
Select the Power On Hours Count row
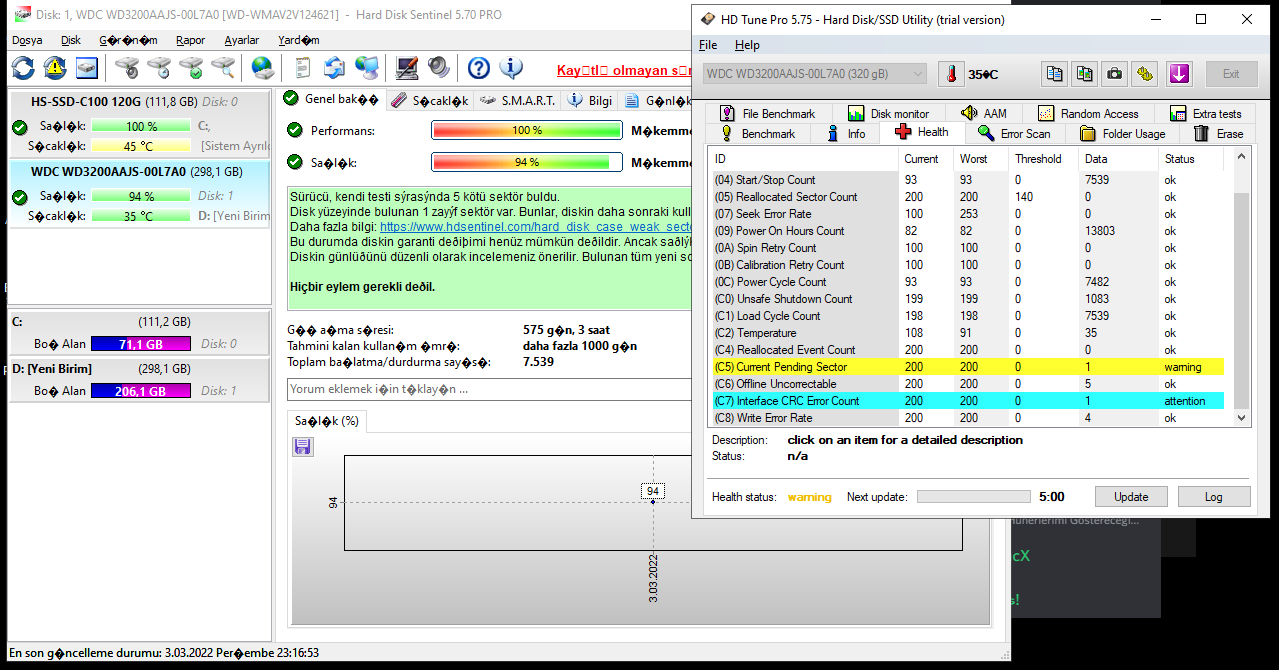tap(967, 231)
